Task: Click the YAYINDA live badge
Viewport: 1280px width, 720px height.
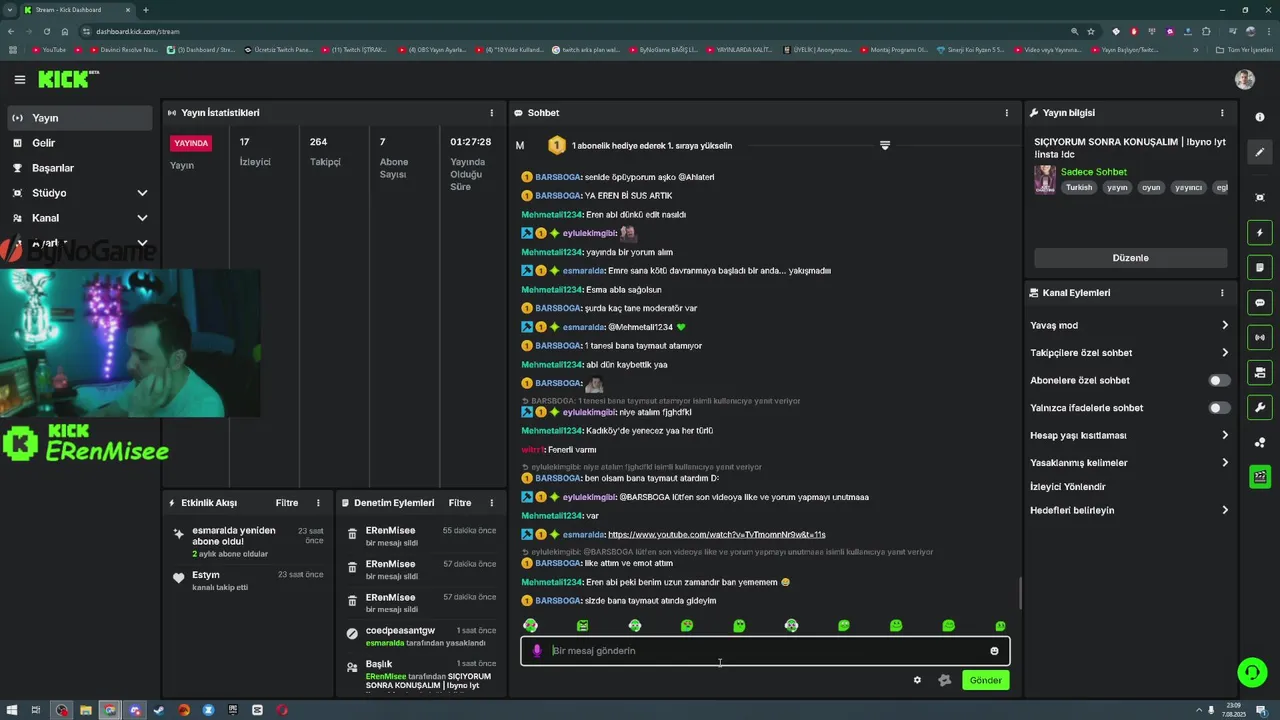Action: click(191, 143)
